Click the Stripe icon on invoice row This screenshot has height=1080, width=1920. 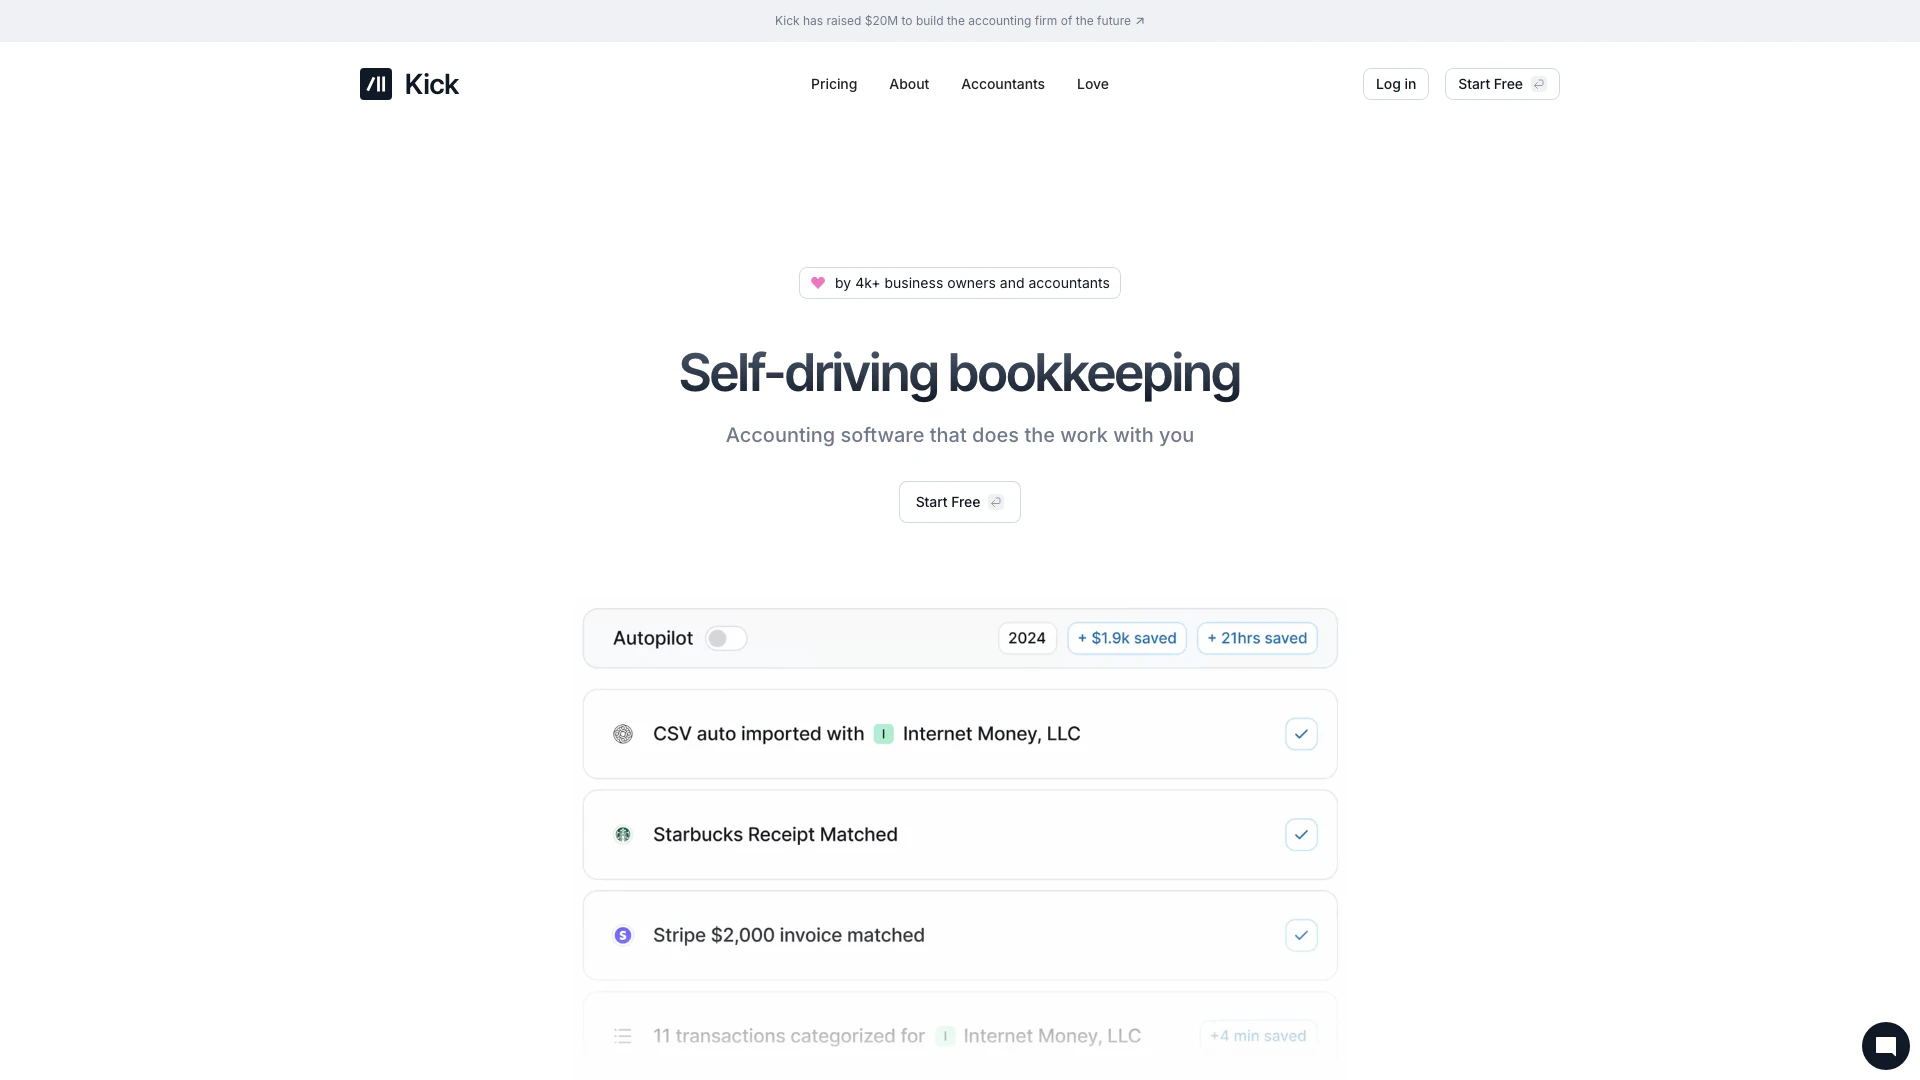(x=623, y=935)
